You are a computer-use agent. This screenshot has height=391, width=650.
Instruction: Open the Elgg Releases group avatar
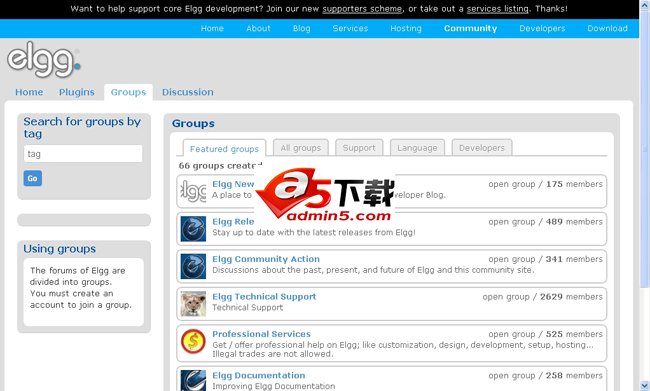tap(193, 229)
